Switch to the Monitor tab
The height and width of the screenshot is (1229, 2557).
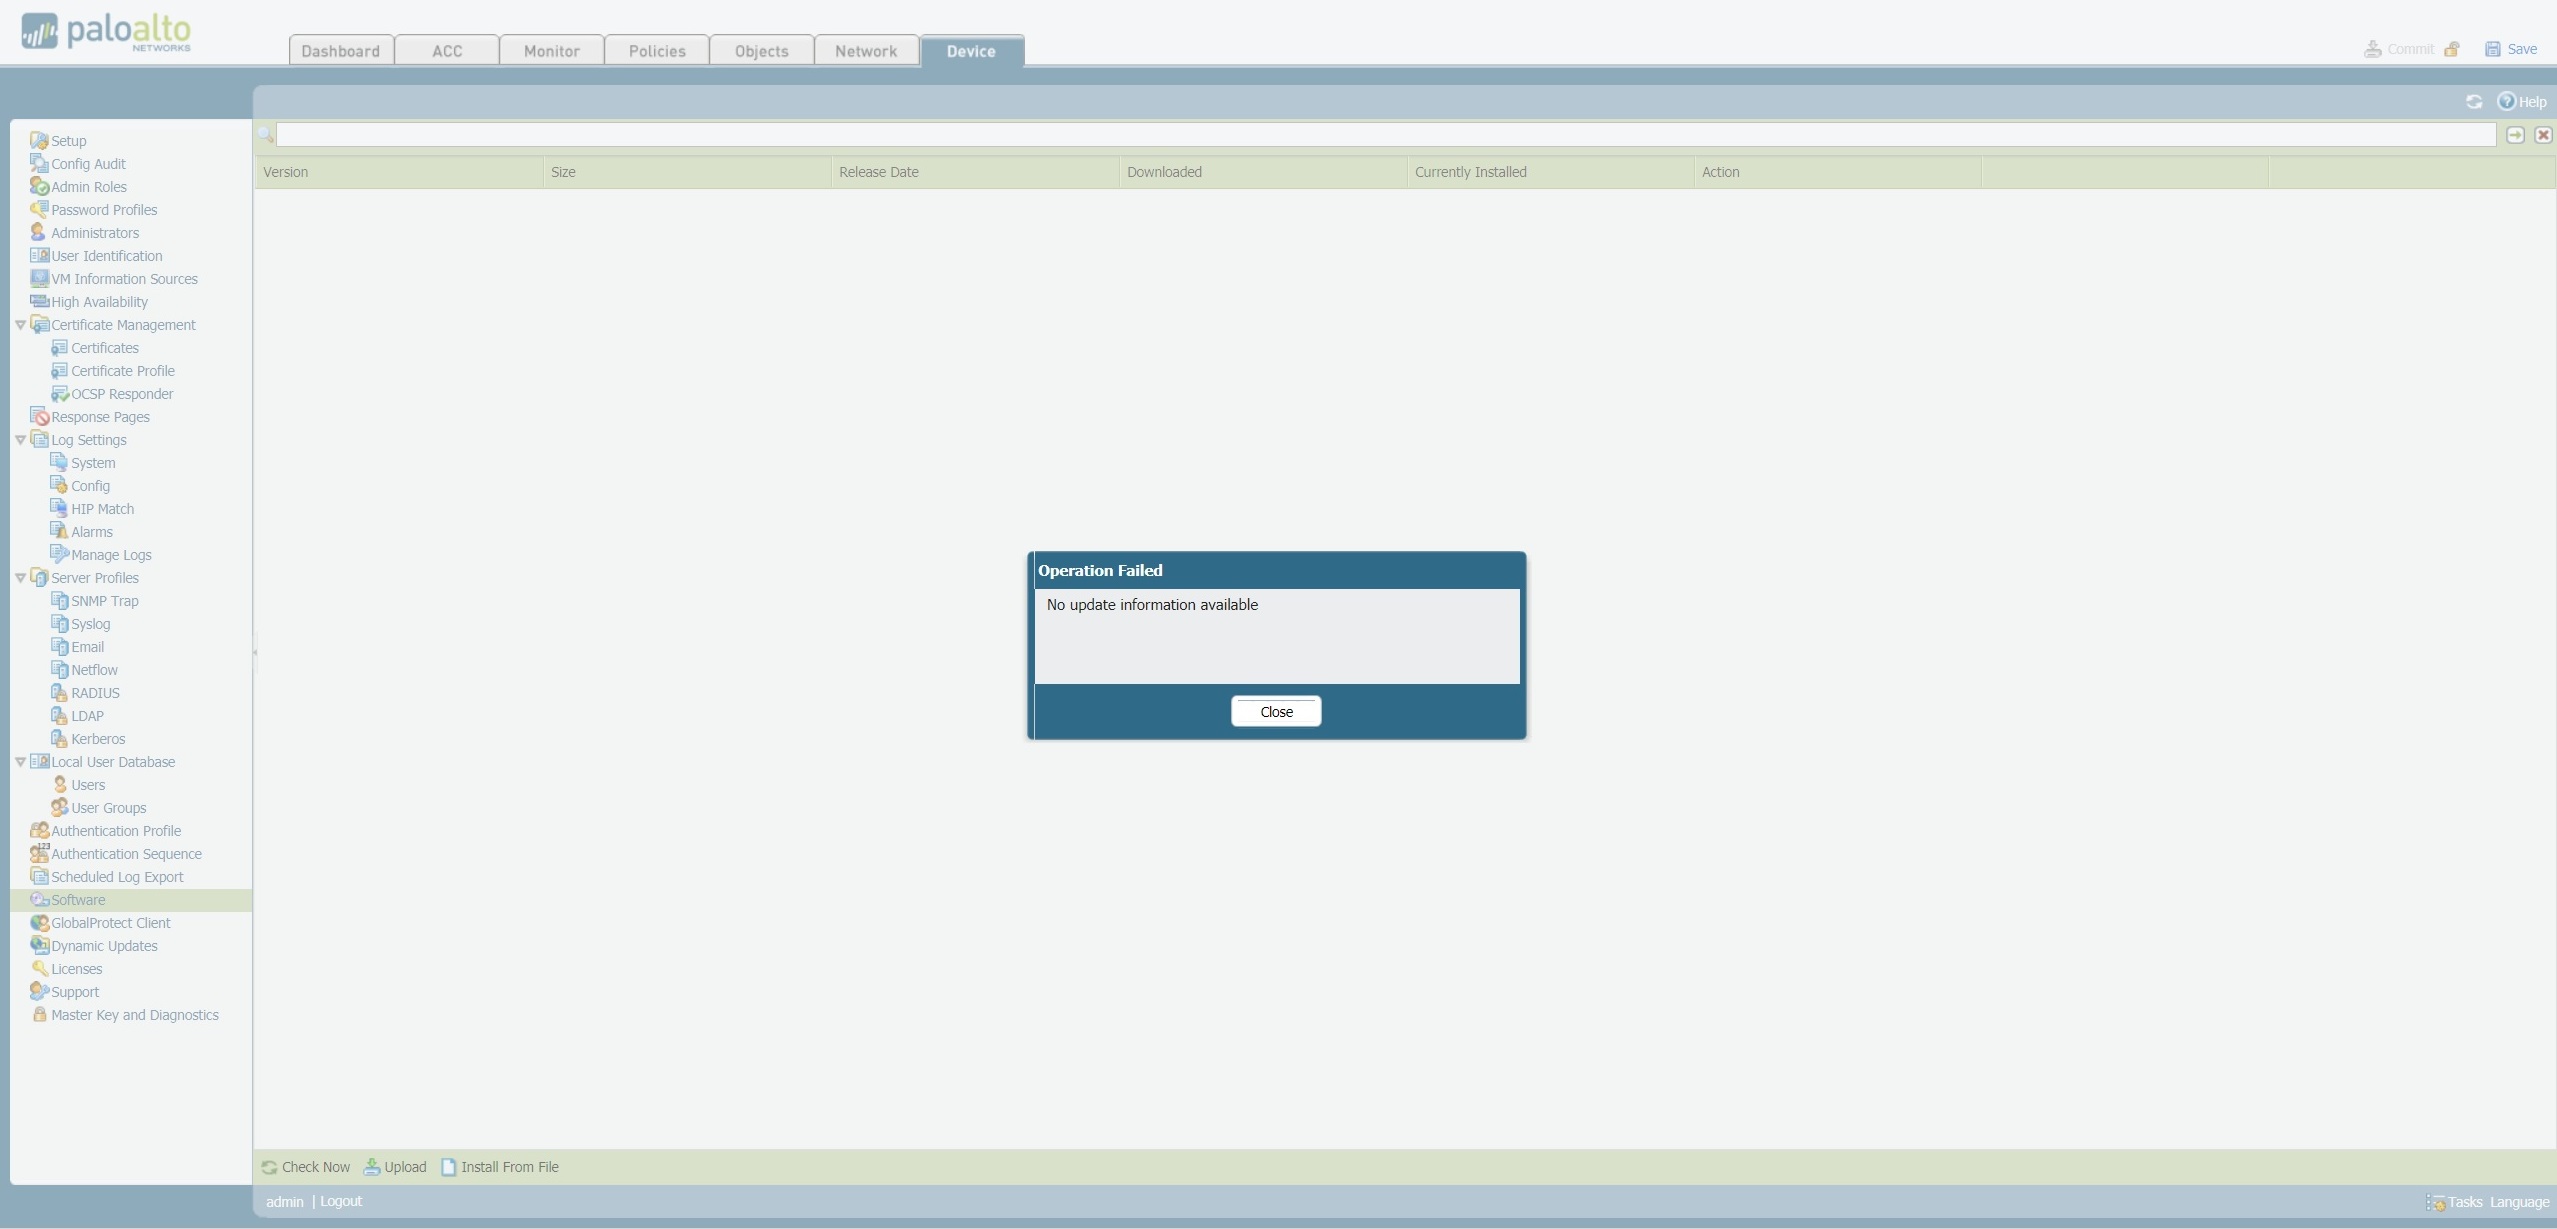(x=550, y=50)
